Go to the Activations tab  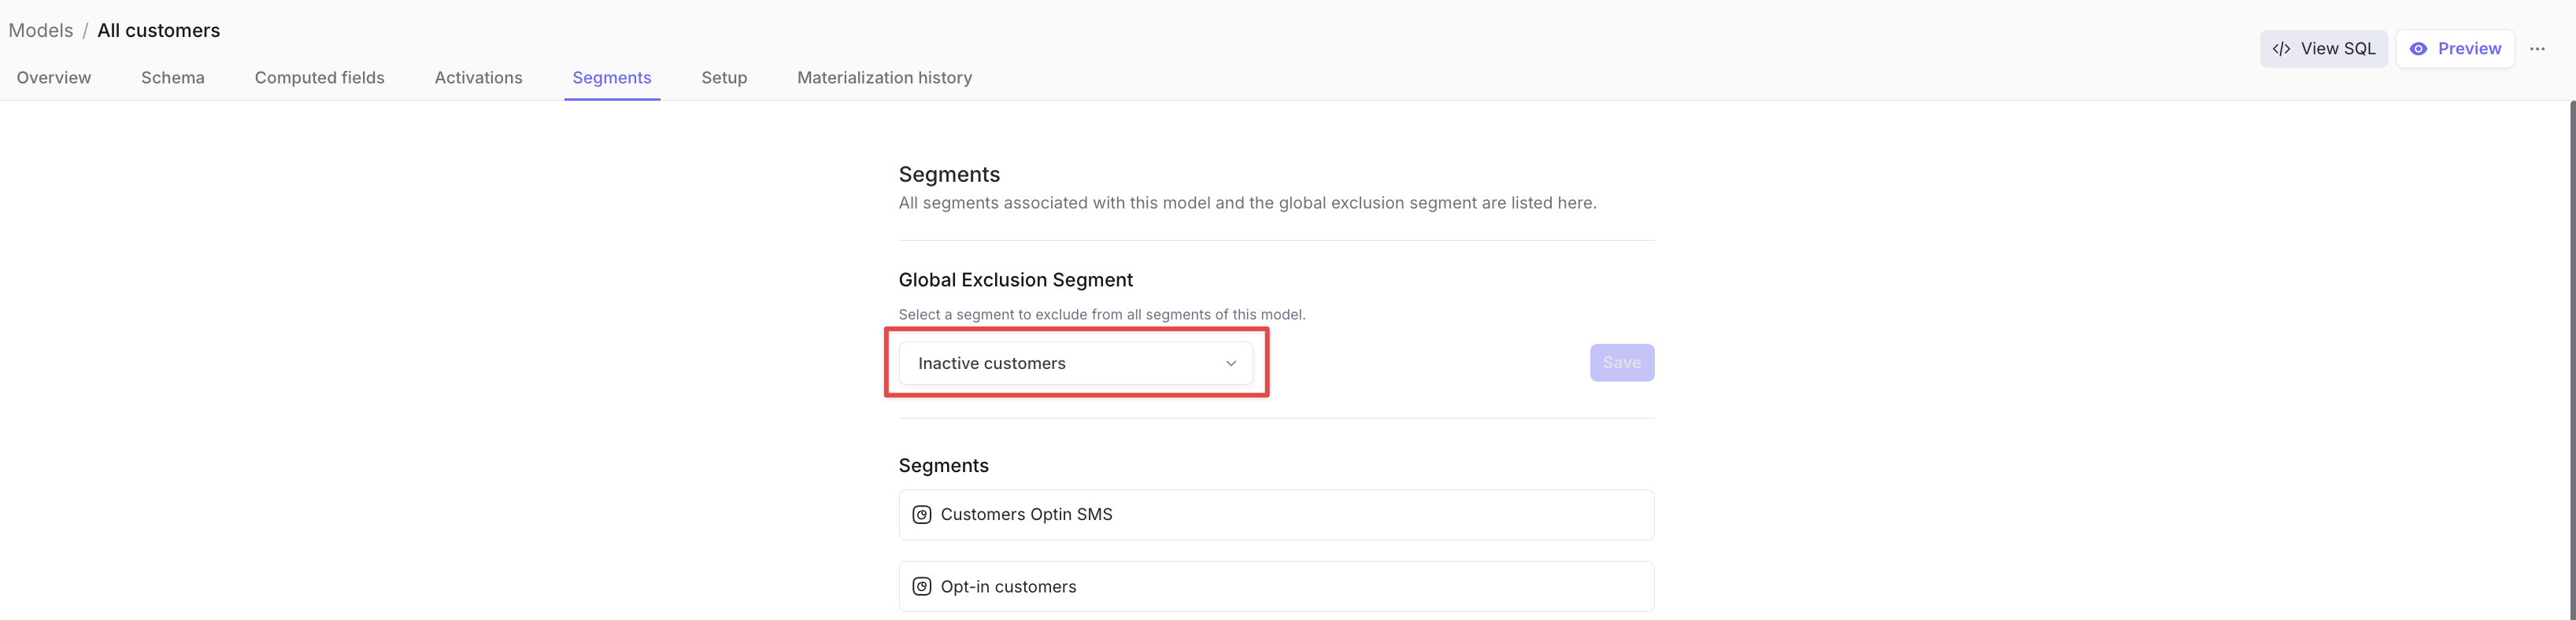click(478, 78)
